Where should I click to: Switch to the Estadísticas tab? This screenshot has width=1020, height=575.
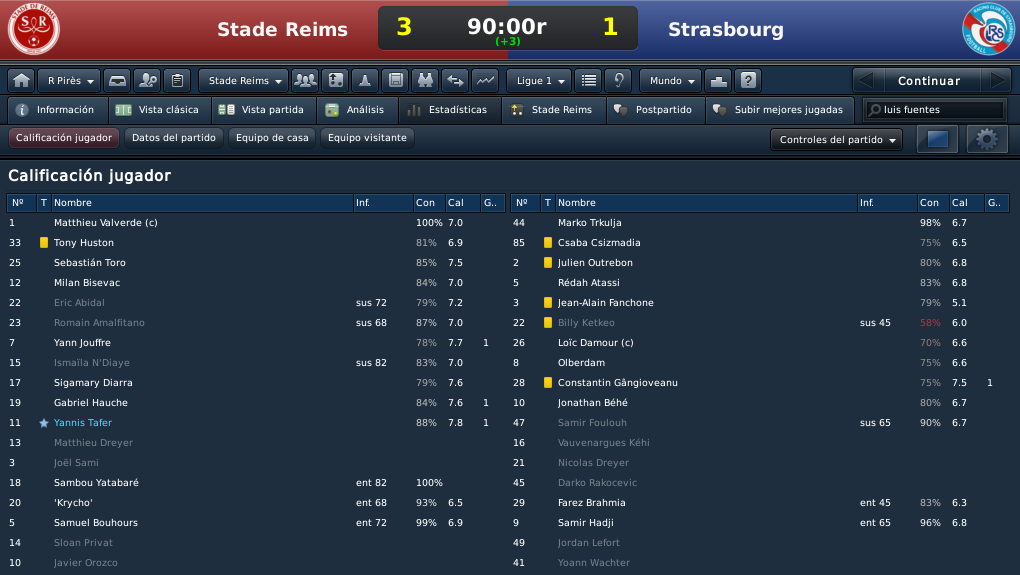point(450,110)
